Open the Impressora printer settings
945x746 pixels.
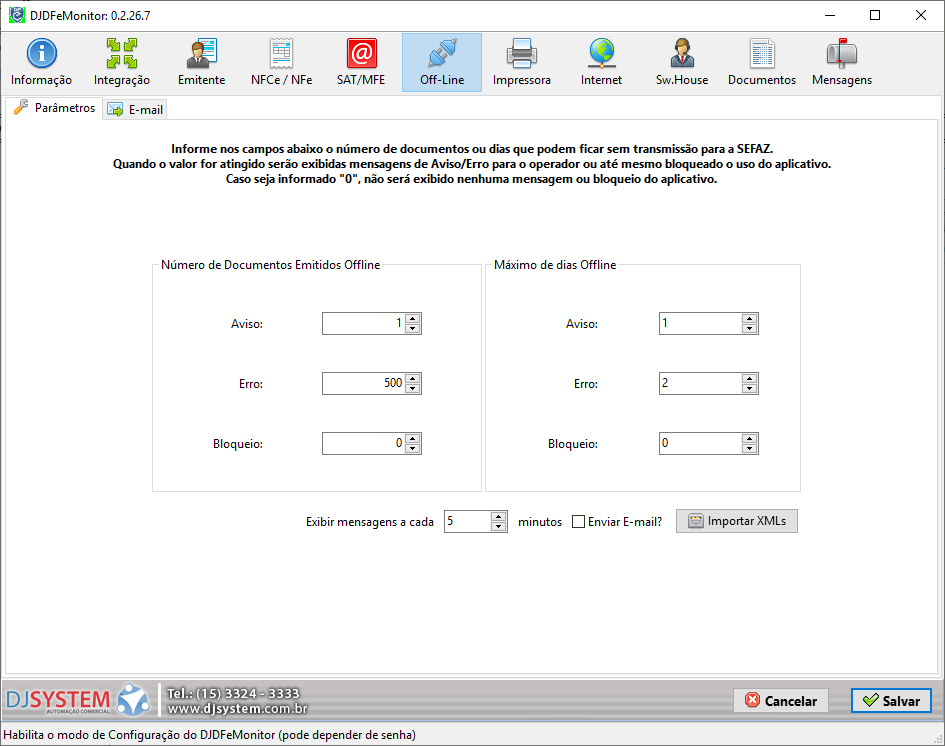point(521,63)
